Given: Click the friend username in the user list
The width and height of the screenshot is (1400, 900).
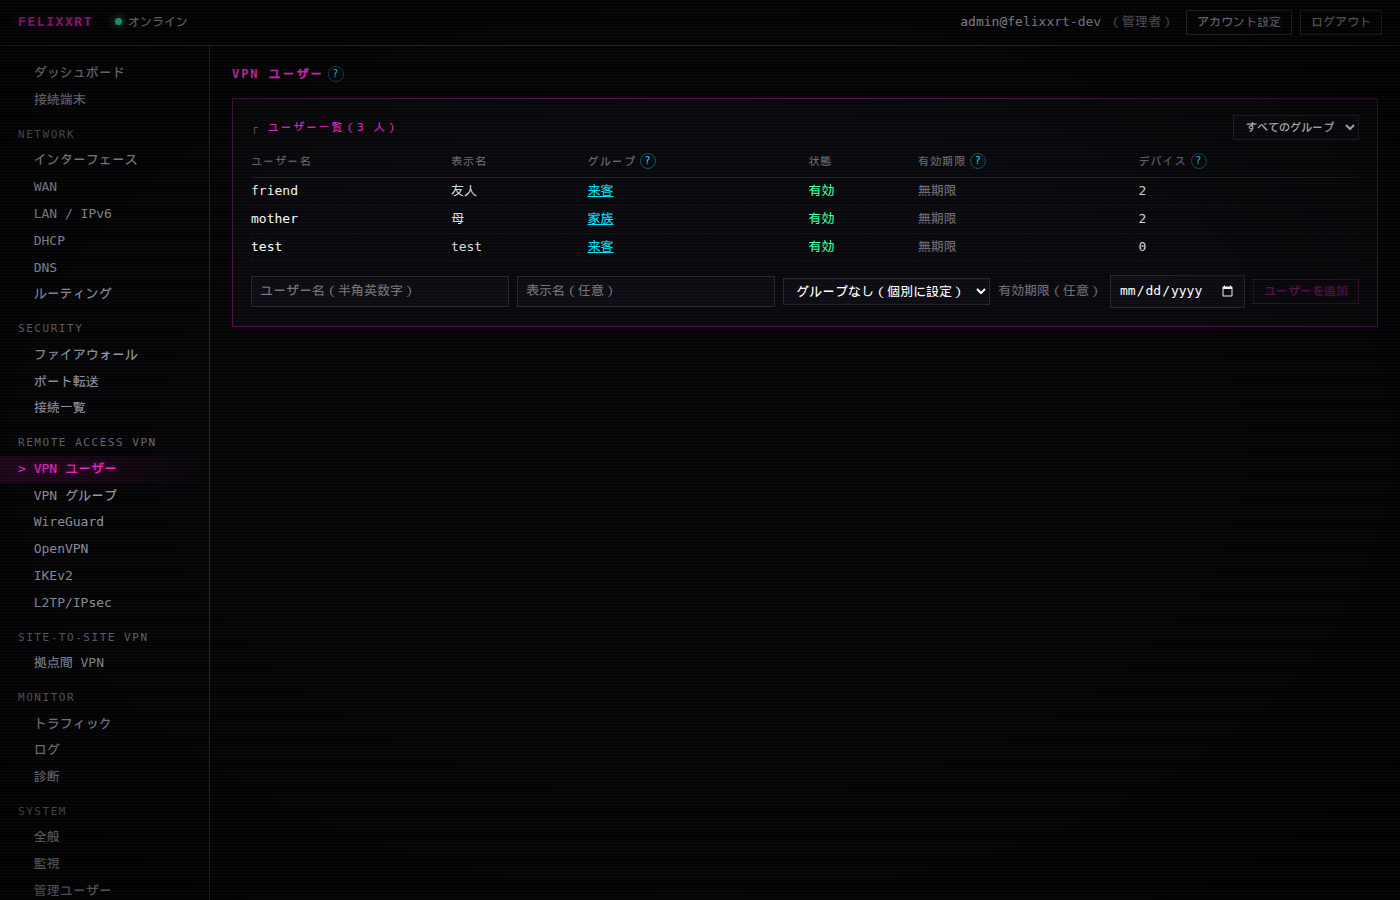Looking at the screenshot, I should (x=274, y=191).
